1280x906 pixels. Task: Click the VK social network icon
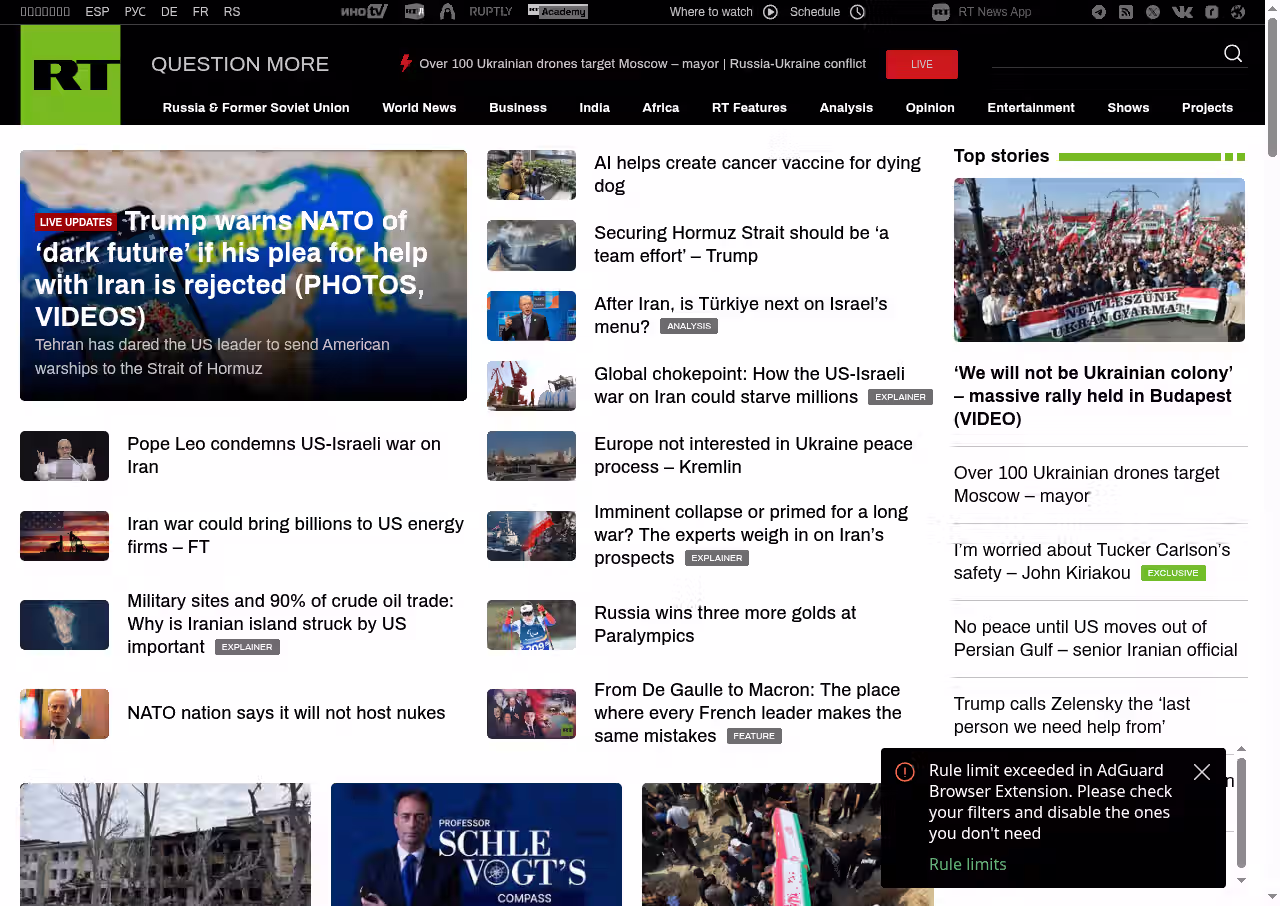pyautogui.click(x=1182, y=12)
